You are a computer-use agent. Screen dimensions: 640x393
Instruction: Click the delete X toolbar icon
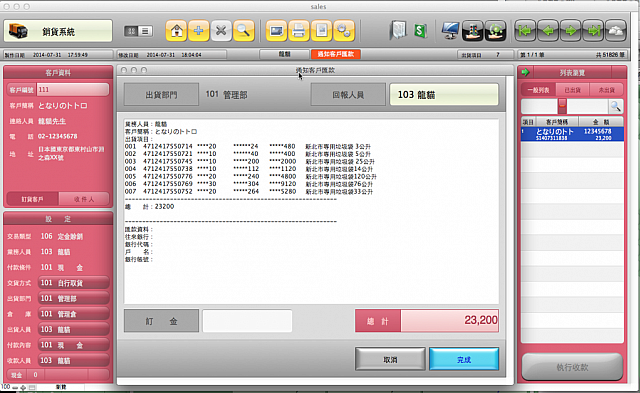[221, 31]
